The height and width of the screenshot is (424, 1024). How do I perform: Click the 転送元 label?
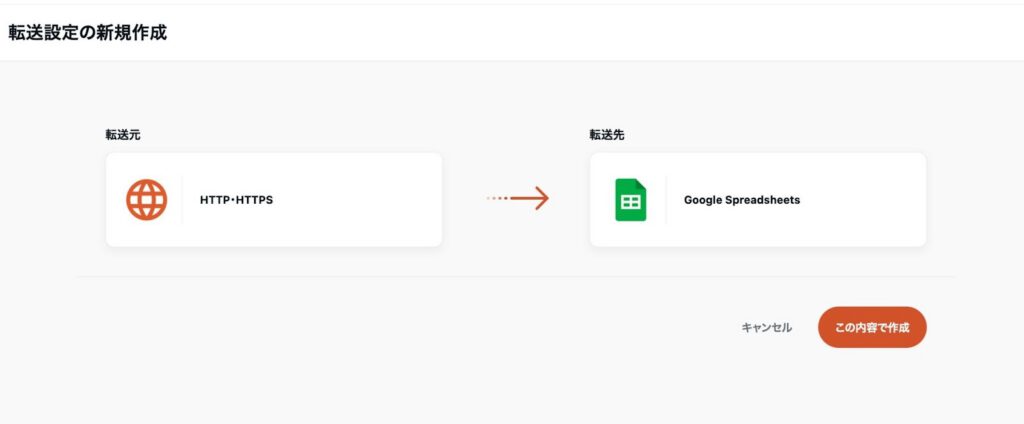click(x=123, y=135)
